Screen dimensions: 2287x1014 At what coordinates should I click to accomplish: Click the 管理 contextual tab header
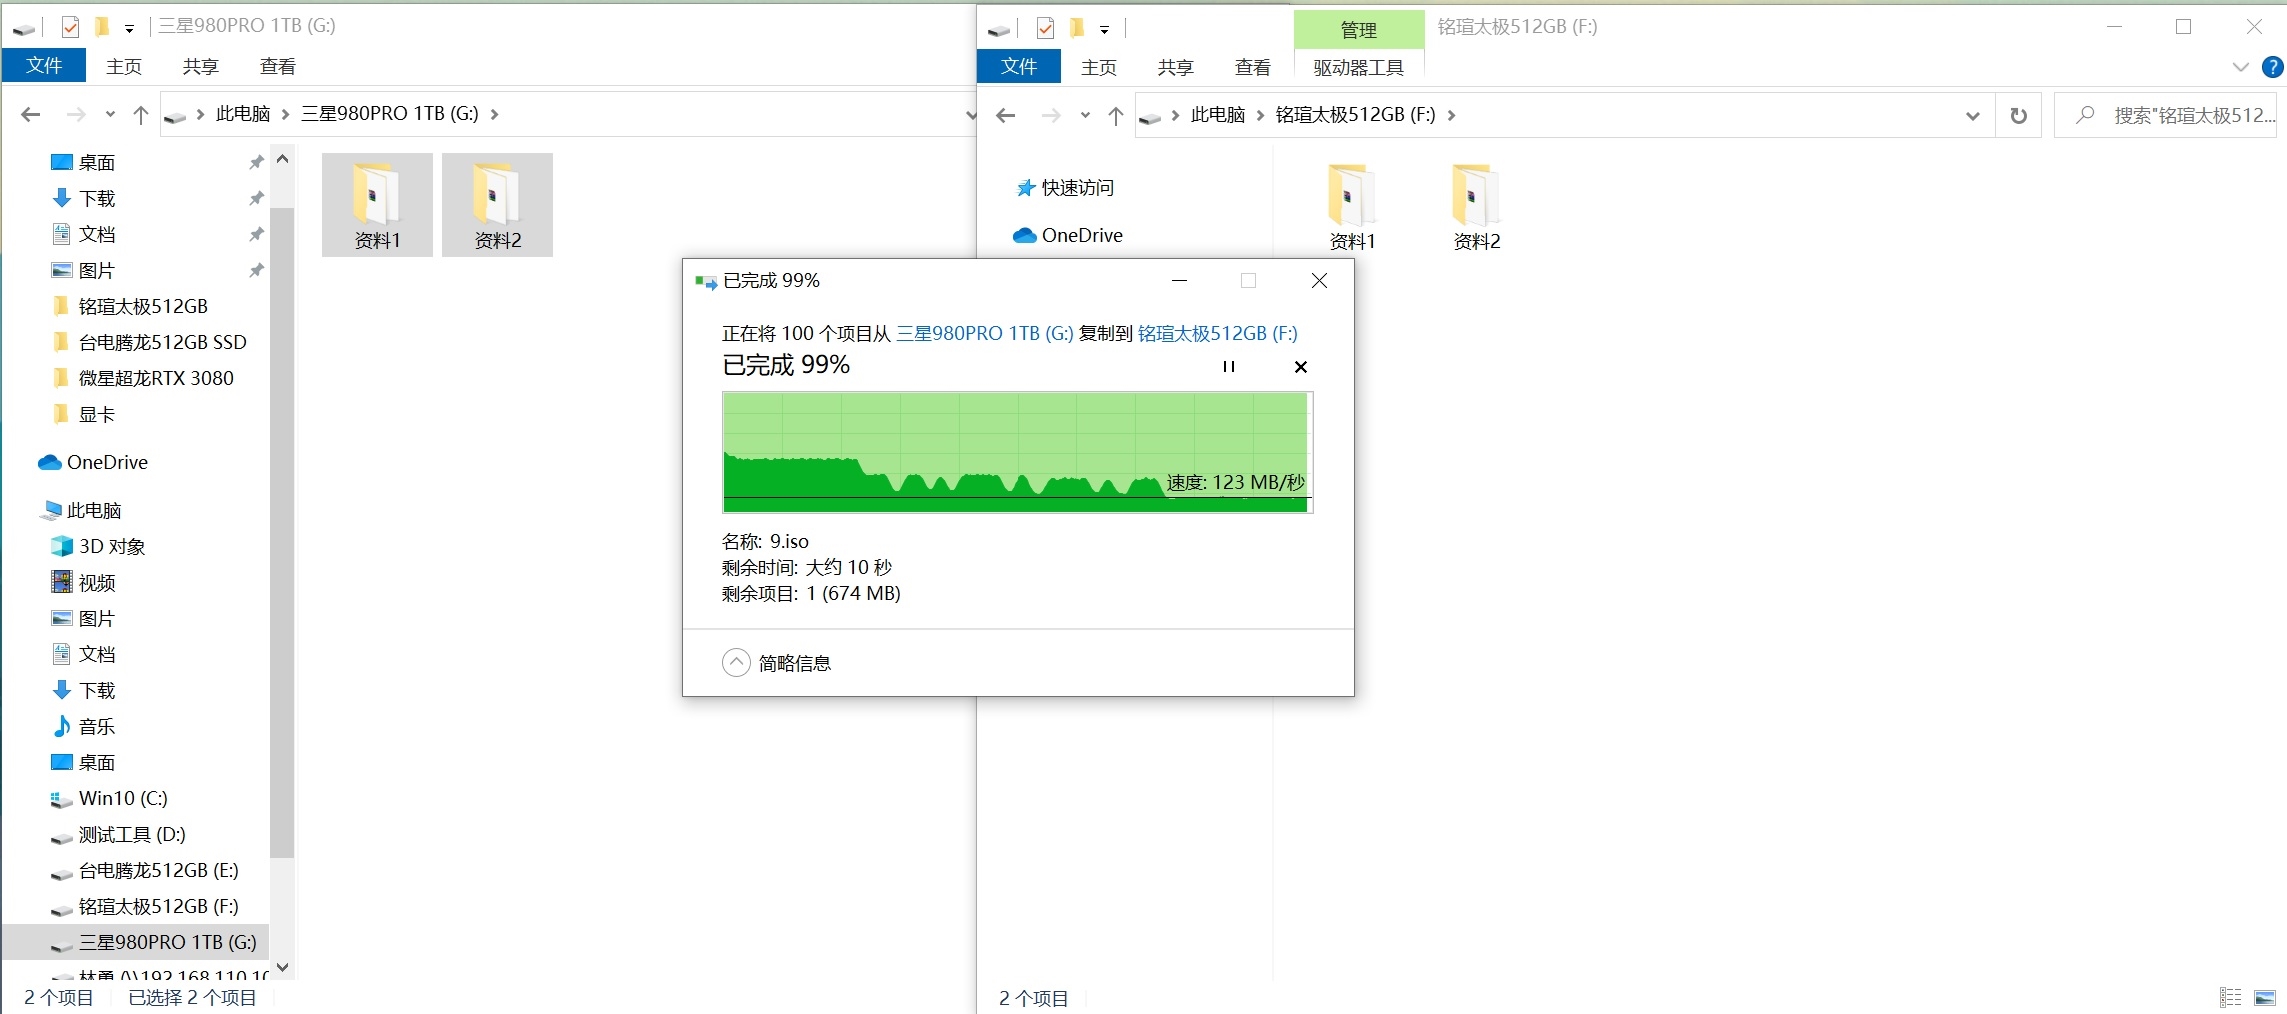click(x=1359, y=30)
